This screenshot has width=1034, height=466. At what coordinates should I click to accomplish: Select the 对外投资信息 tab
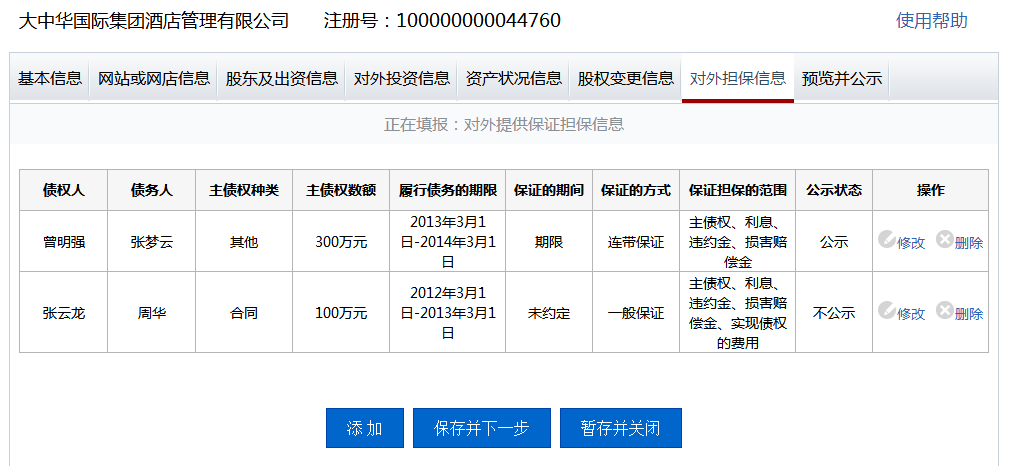[x=401, y=79]
